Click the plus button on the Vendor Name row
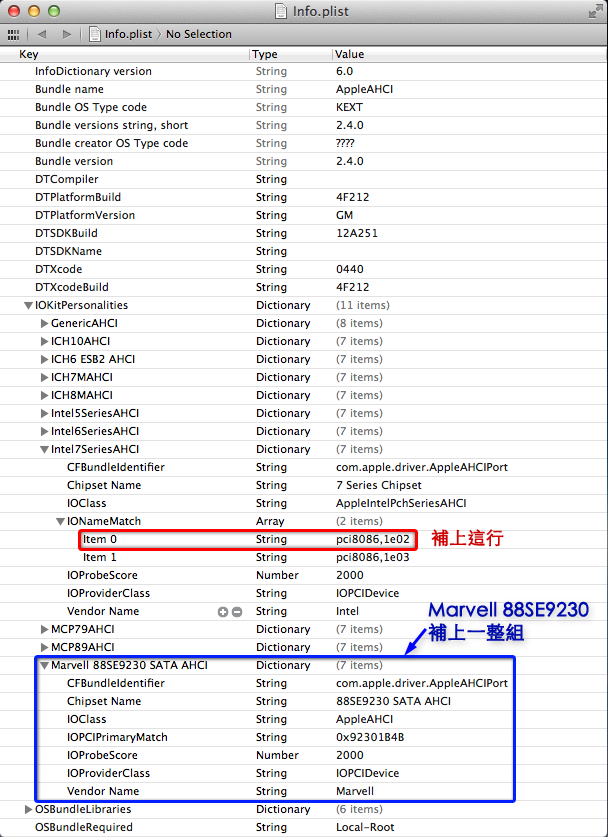608x837 pixels. [223, 612]
